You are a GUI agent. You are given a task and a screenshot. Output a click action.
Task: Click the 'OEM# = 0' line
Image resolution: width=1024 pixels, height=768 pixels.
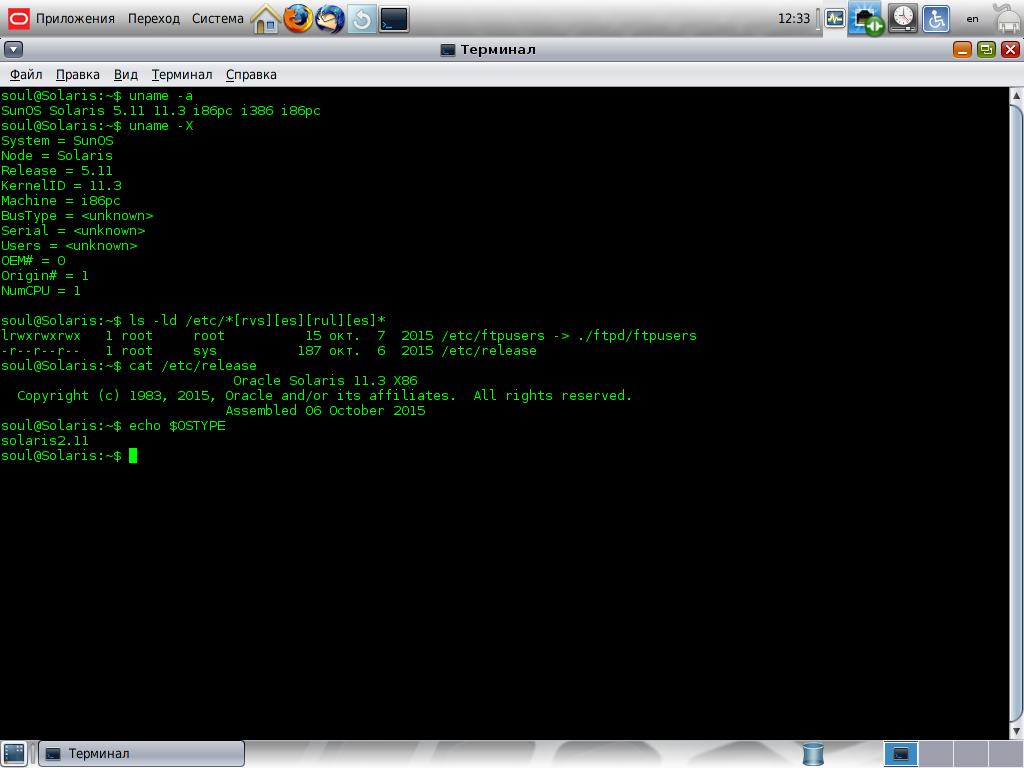pos(33,261)
